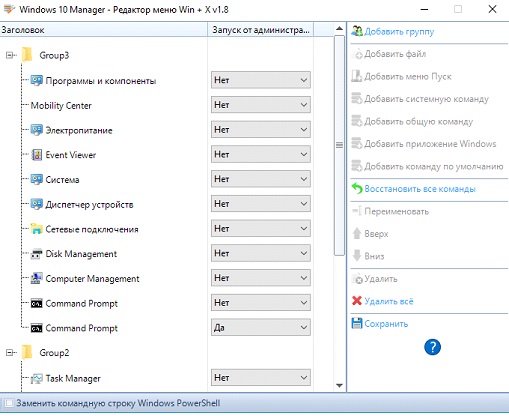This screenshot has width=509, height=416.
Task: Click the Запуск от администратора column header
Action: tap(261, 30)
